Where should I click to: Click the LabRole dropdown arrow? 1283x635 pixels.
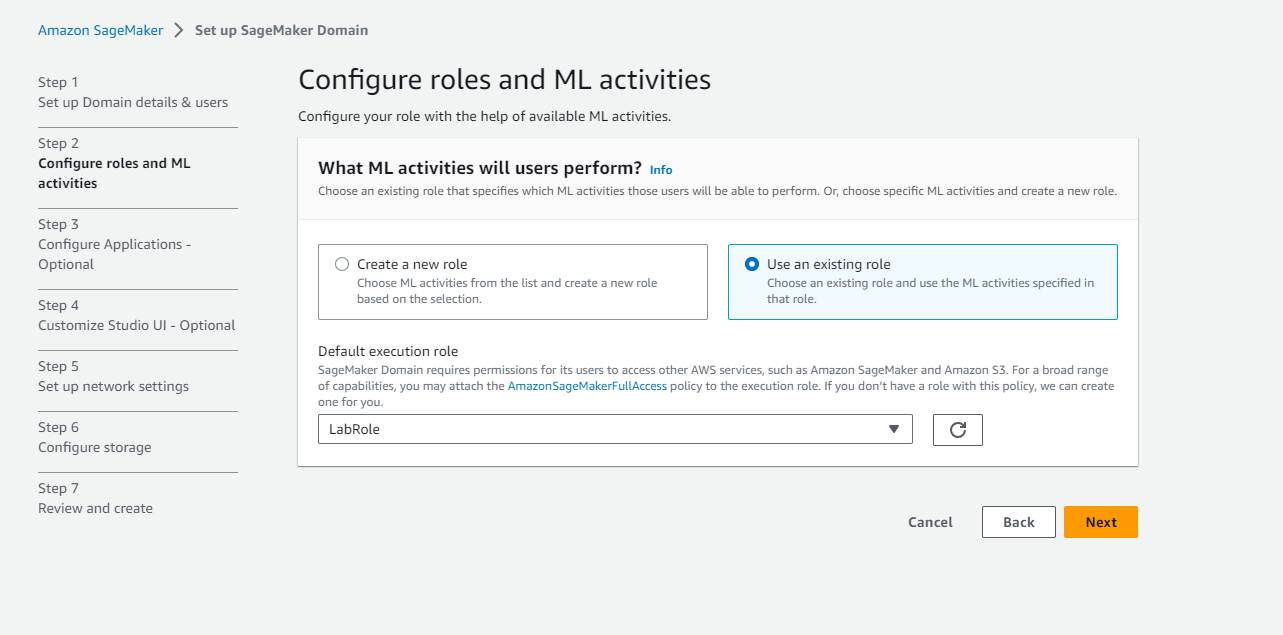894,429
